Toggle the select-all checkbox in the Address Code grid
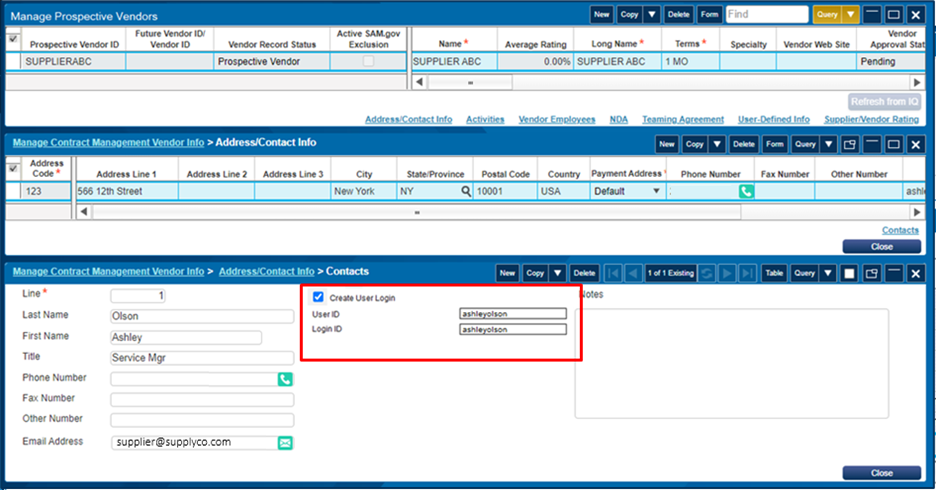Image resolution: width=936 pixels, height=490 pixels. click(x=13, y=168)
